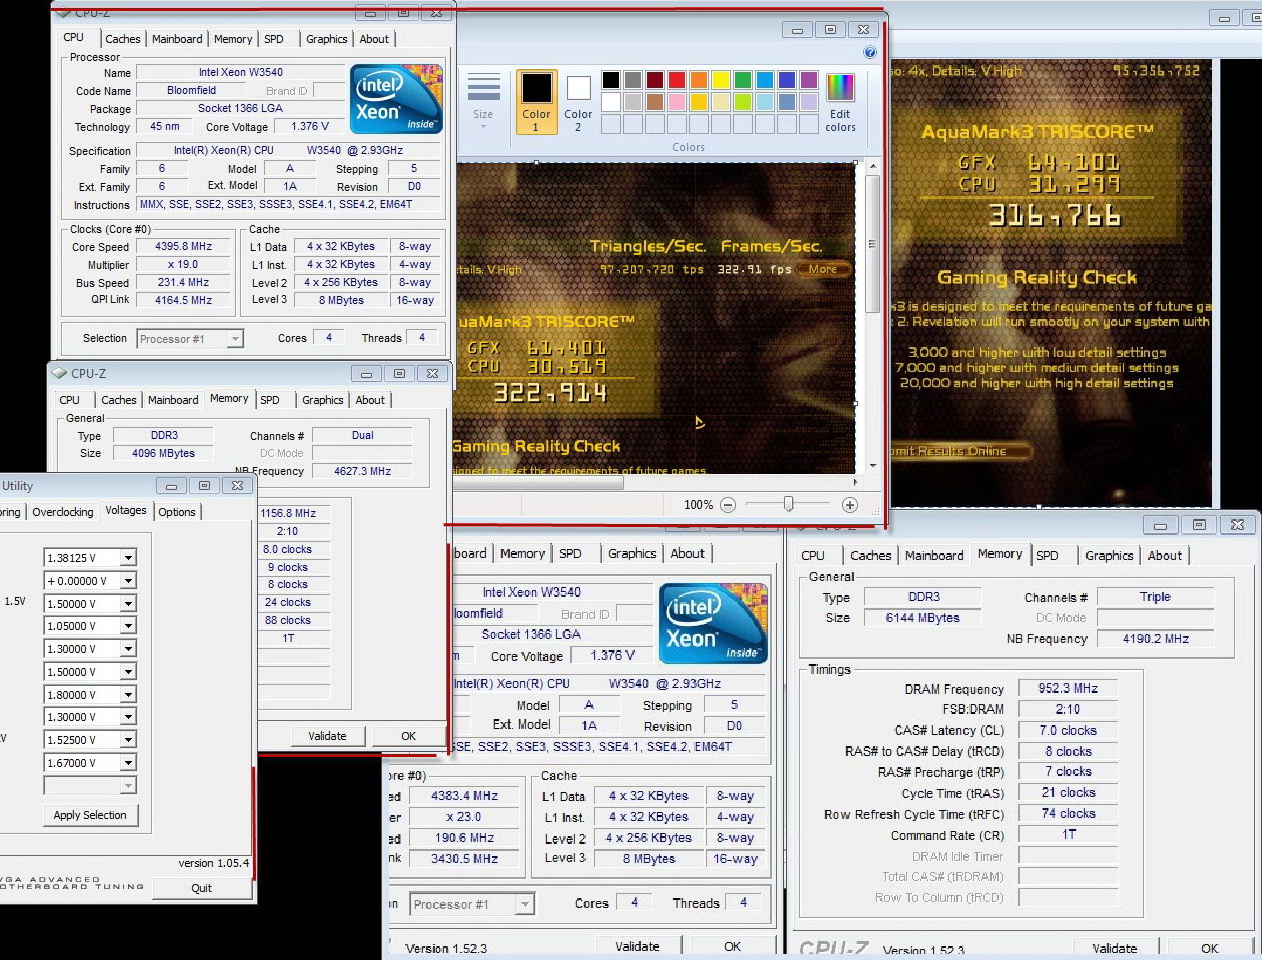Pick the dark red swatch in Paint's palette
This screenshot has width=1262, height=960.
(655, 80)
